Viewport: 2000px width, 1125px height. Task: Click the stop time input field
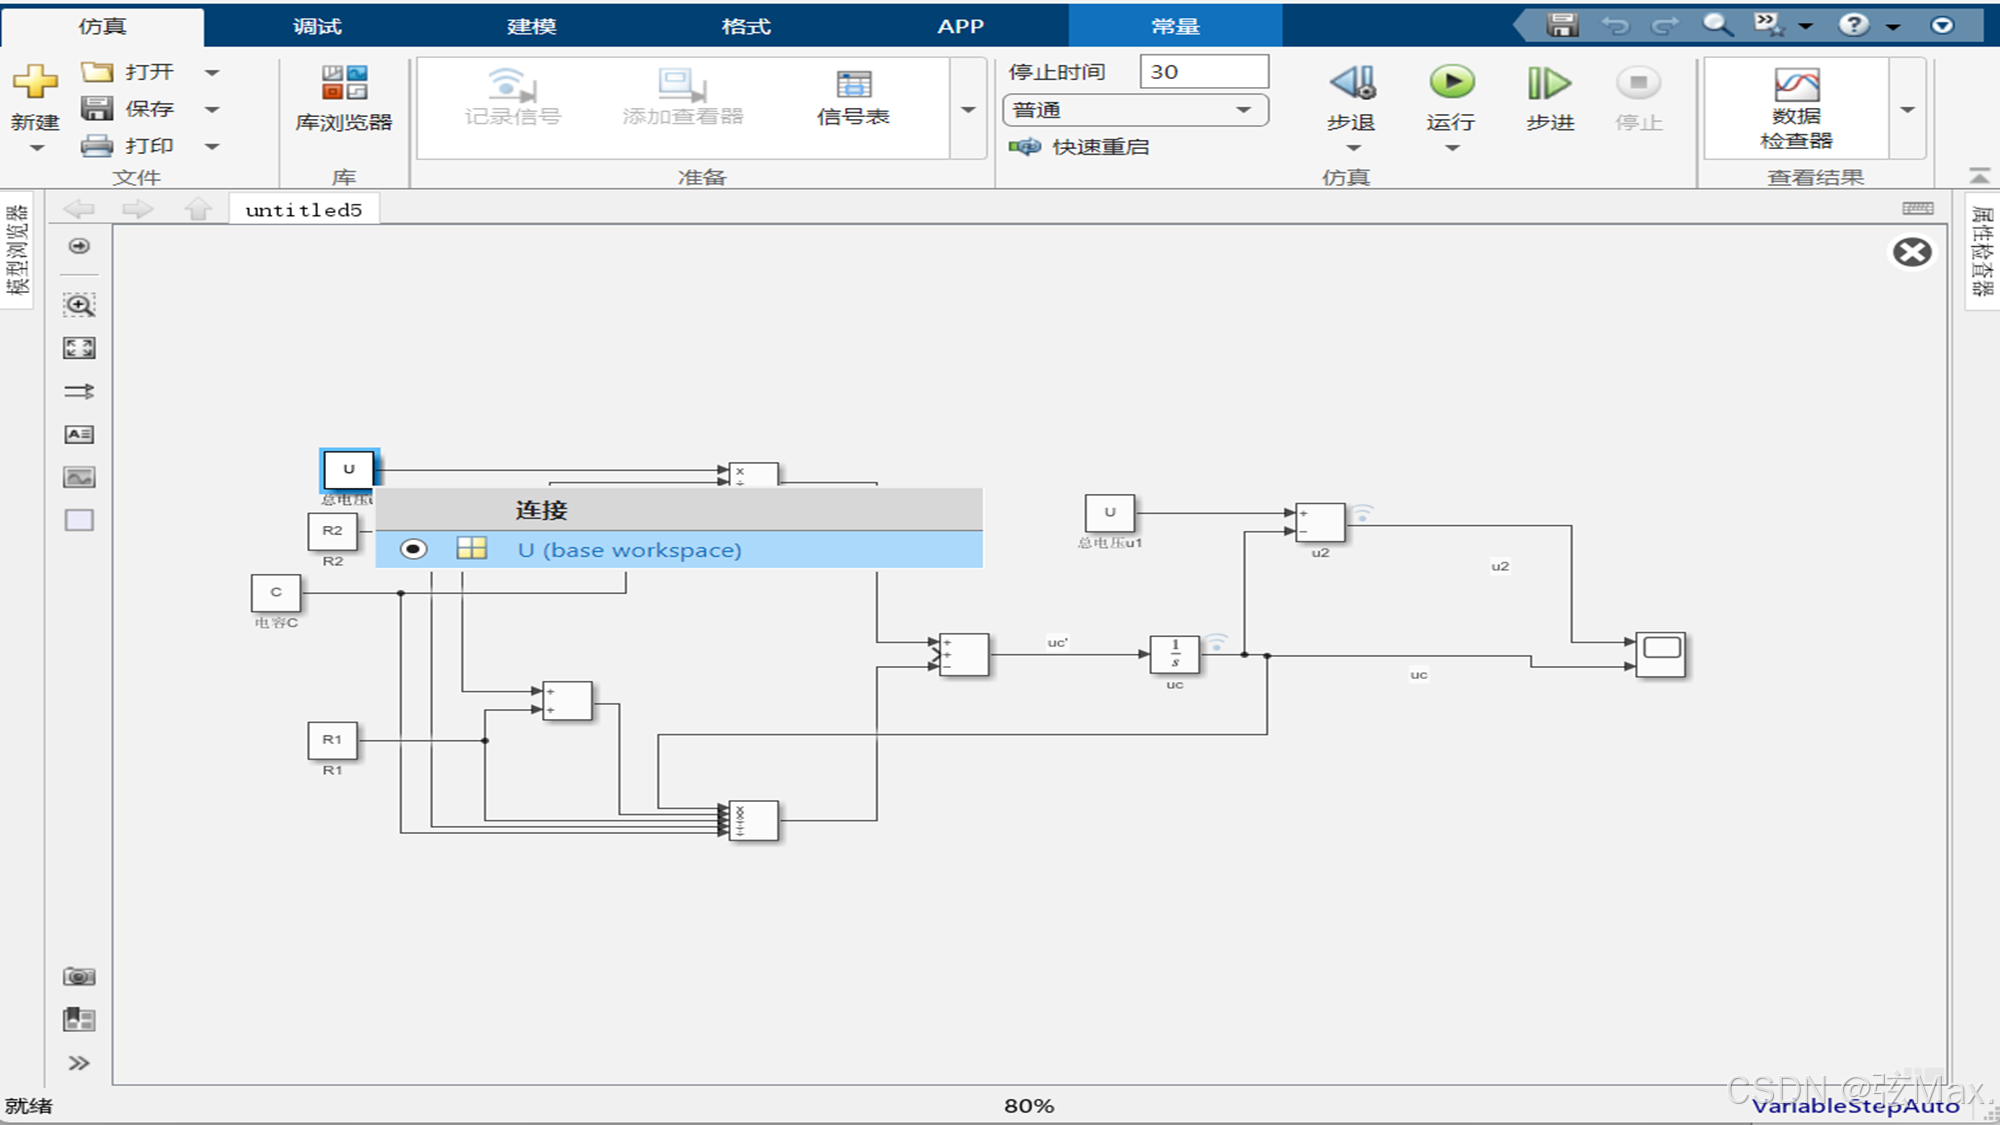(x=1204, y=72)
